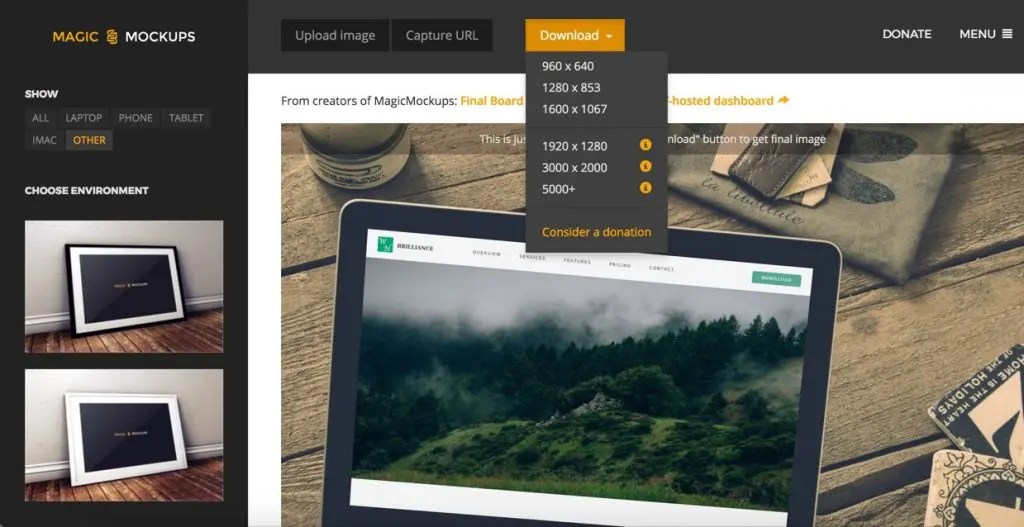Click the share arrow after hosted dashboard
Viewport: 1024px width, 527px height.
click(x=784, y=101)
